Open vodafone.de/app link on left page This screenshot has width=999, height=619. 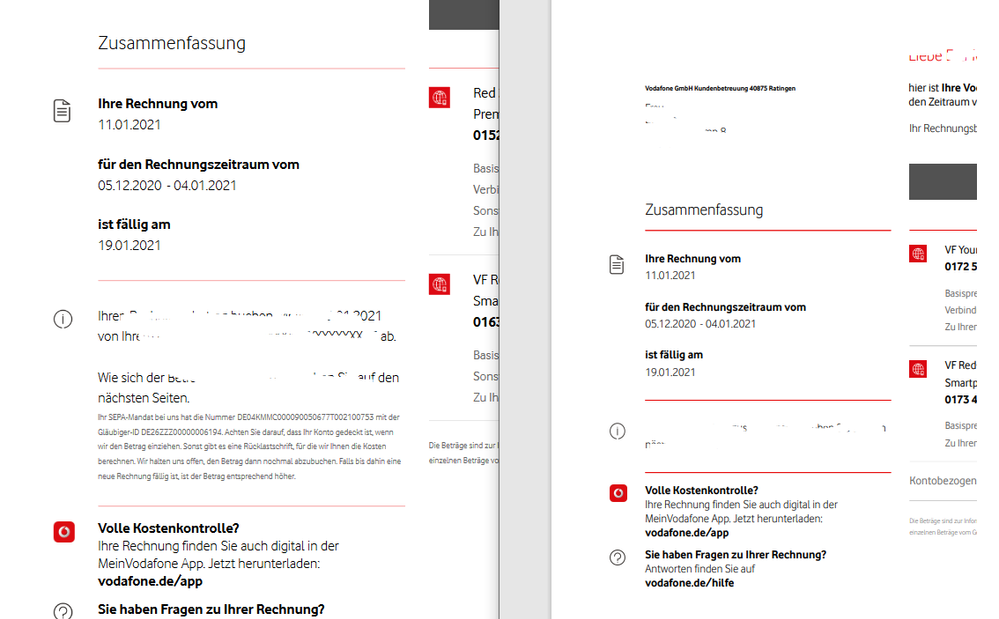(x=150, y=581)
